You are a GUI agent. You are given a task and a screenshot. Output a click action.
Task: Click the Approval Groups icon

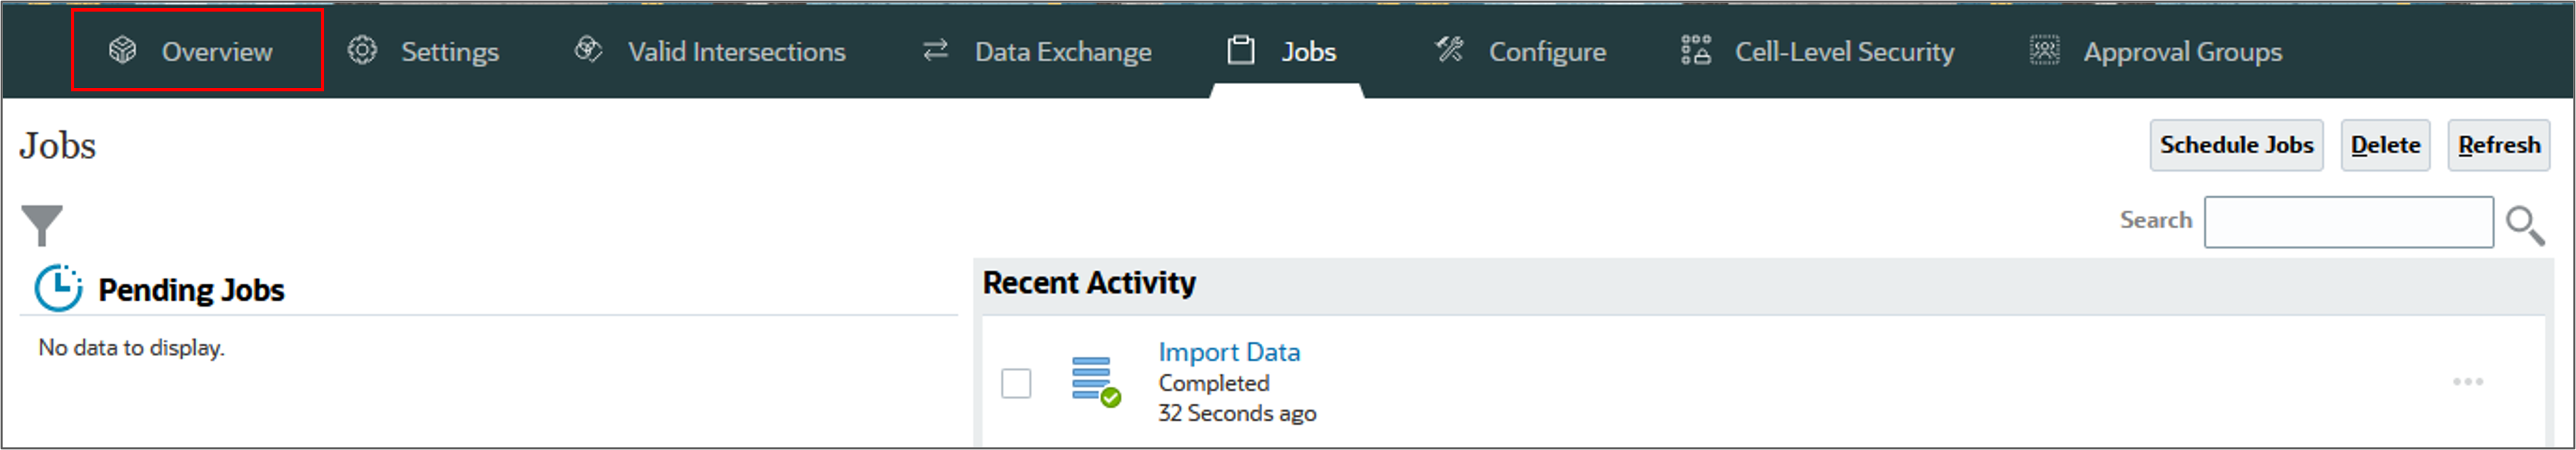click(x=2045, y=50)
